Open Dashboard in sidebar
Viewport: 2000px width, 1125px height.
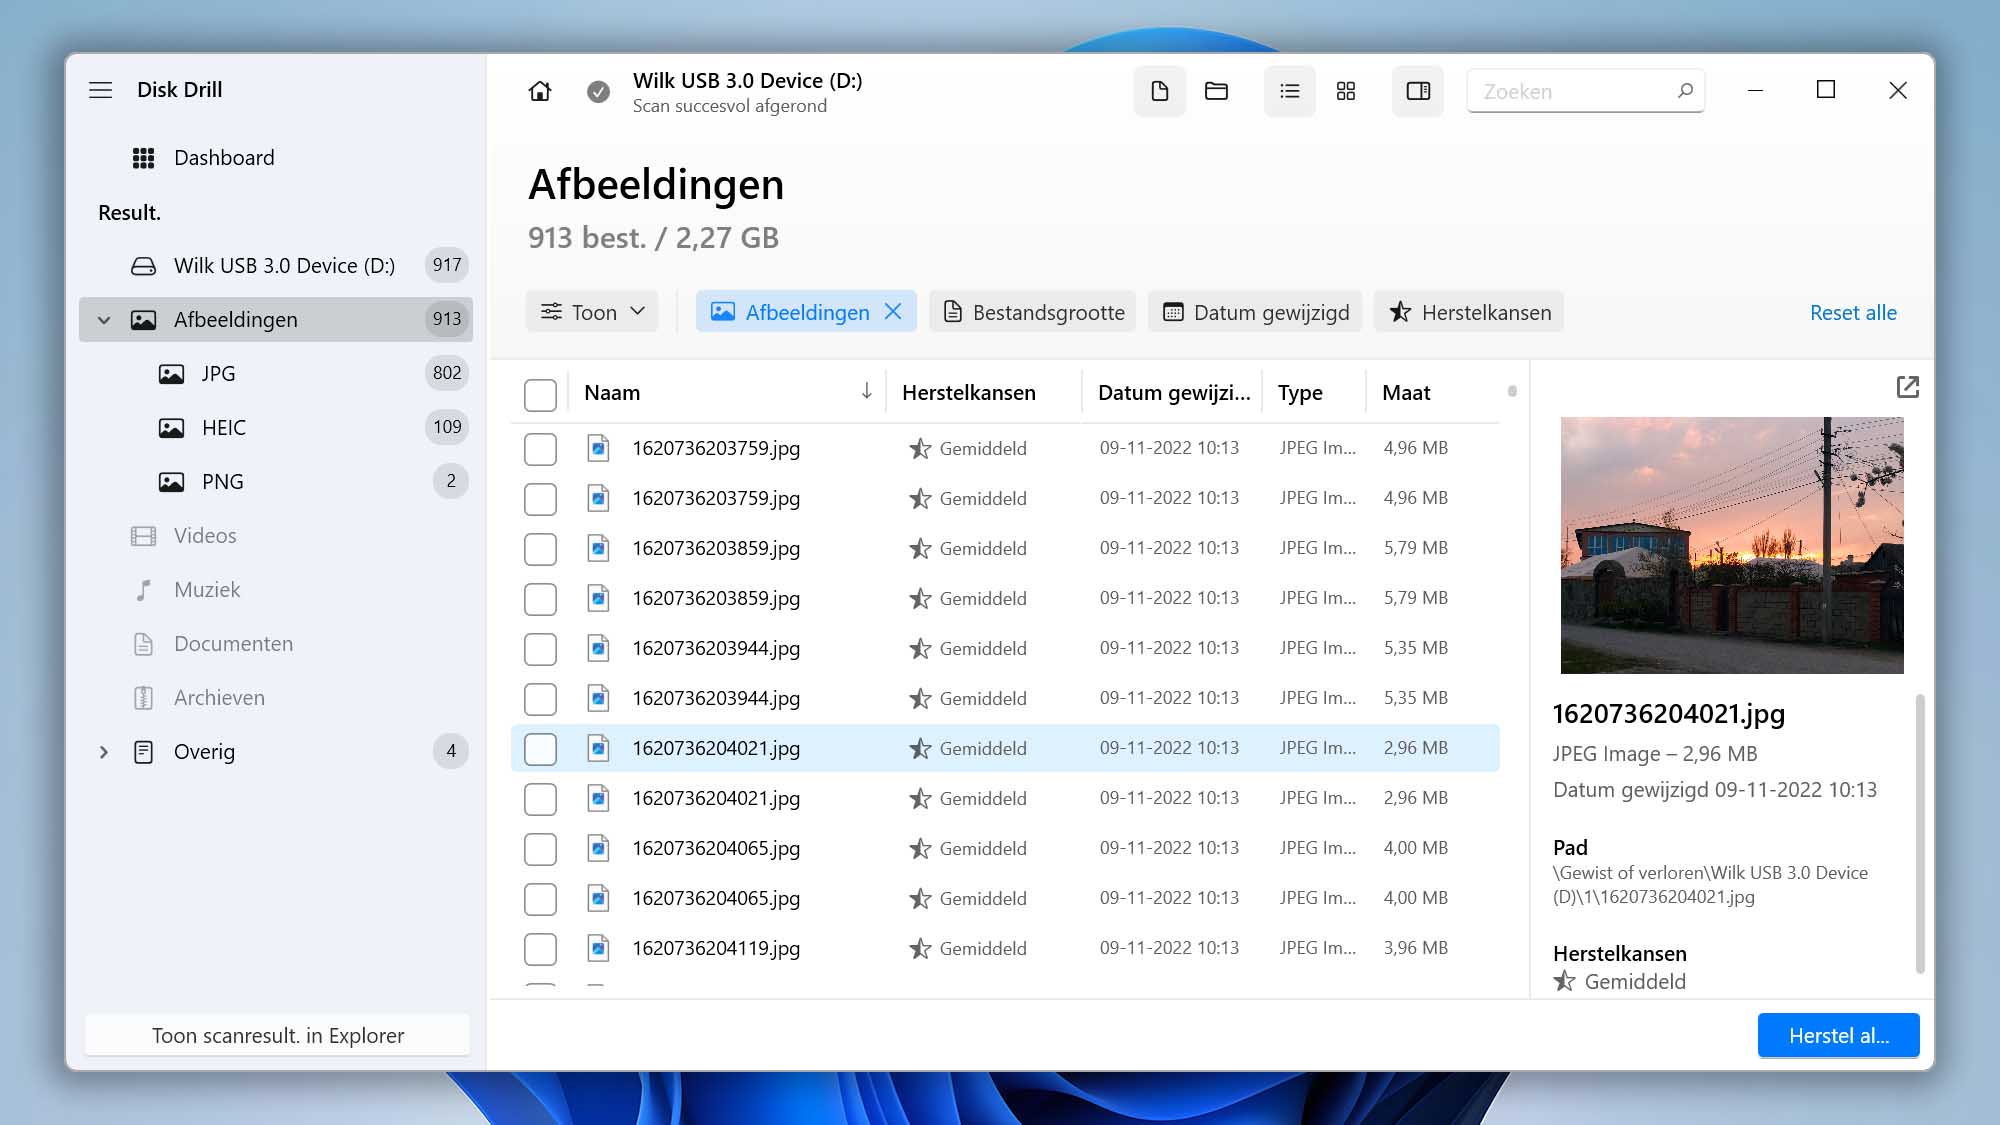224,158
